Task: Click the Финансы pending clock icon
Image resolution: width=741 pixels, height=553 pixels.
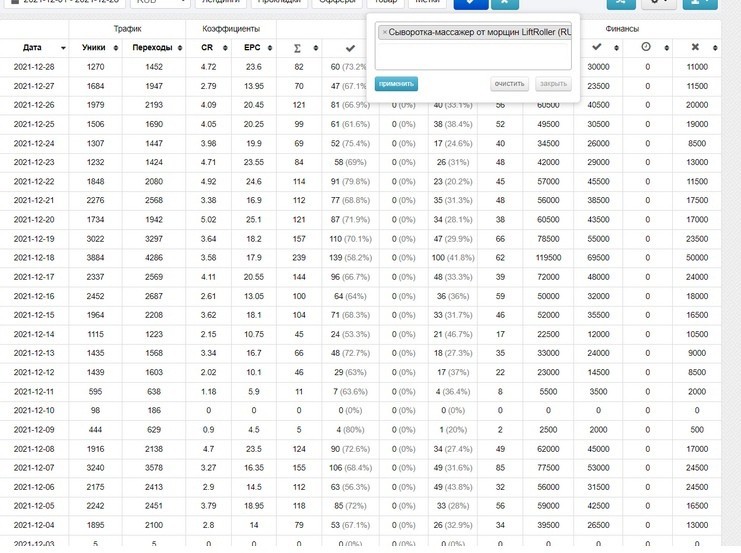Action: tap(646, 47)
